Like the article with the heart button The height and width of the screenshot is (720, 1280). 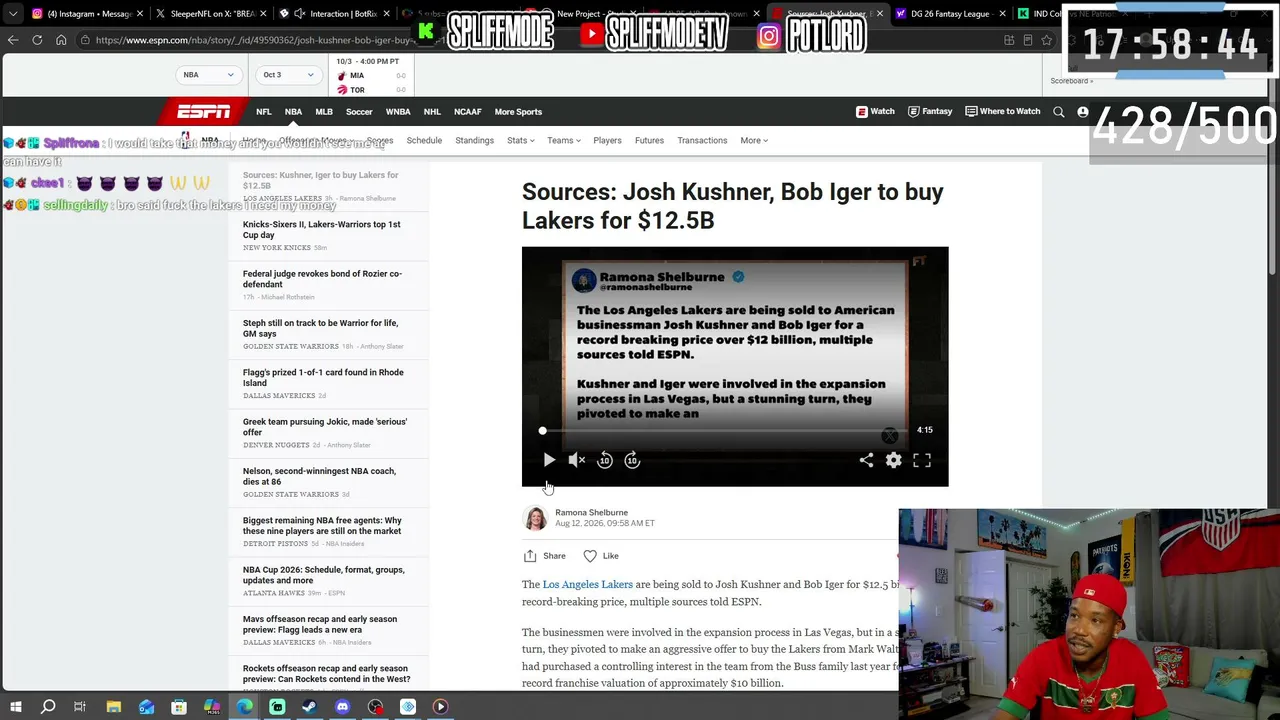601,556
